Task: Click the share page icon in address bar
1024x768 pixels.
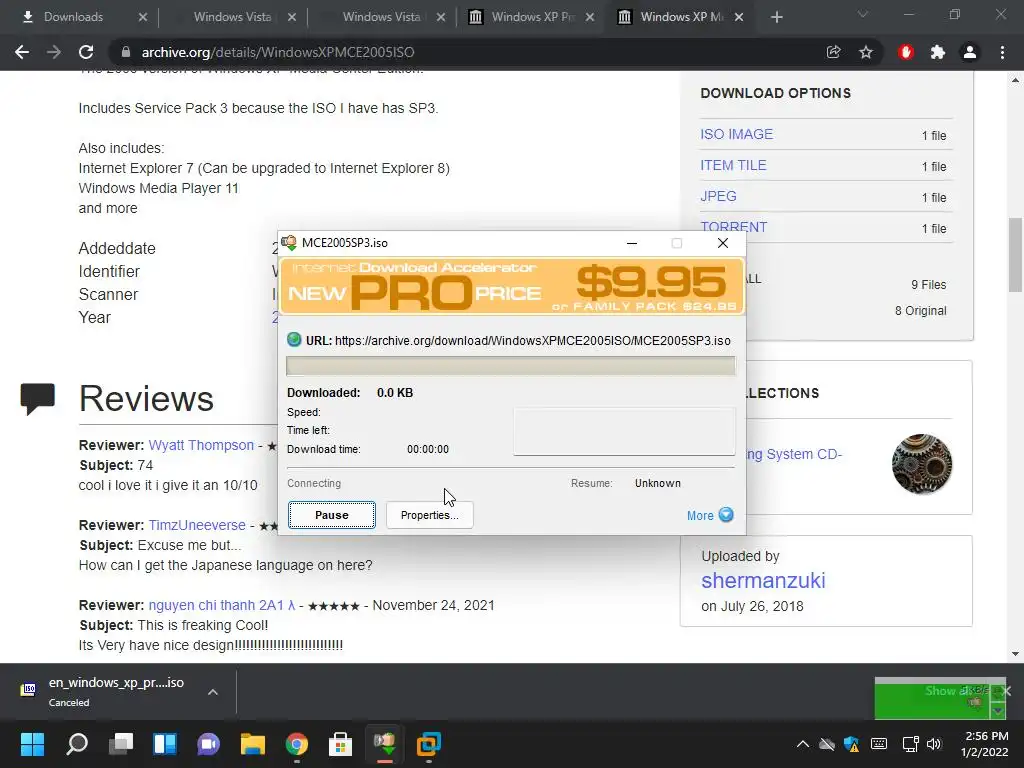Action: click(x=833, y=52)
